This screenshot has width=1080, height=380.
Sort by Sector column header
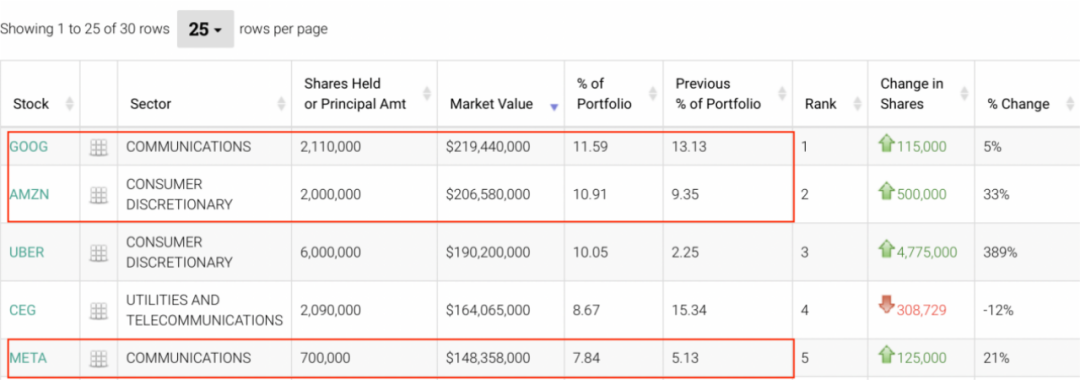click(x=151, y=104)
